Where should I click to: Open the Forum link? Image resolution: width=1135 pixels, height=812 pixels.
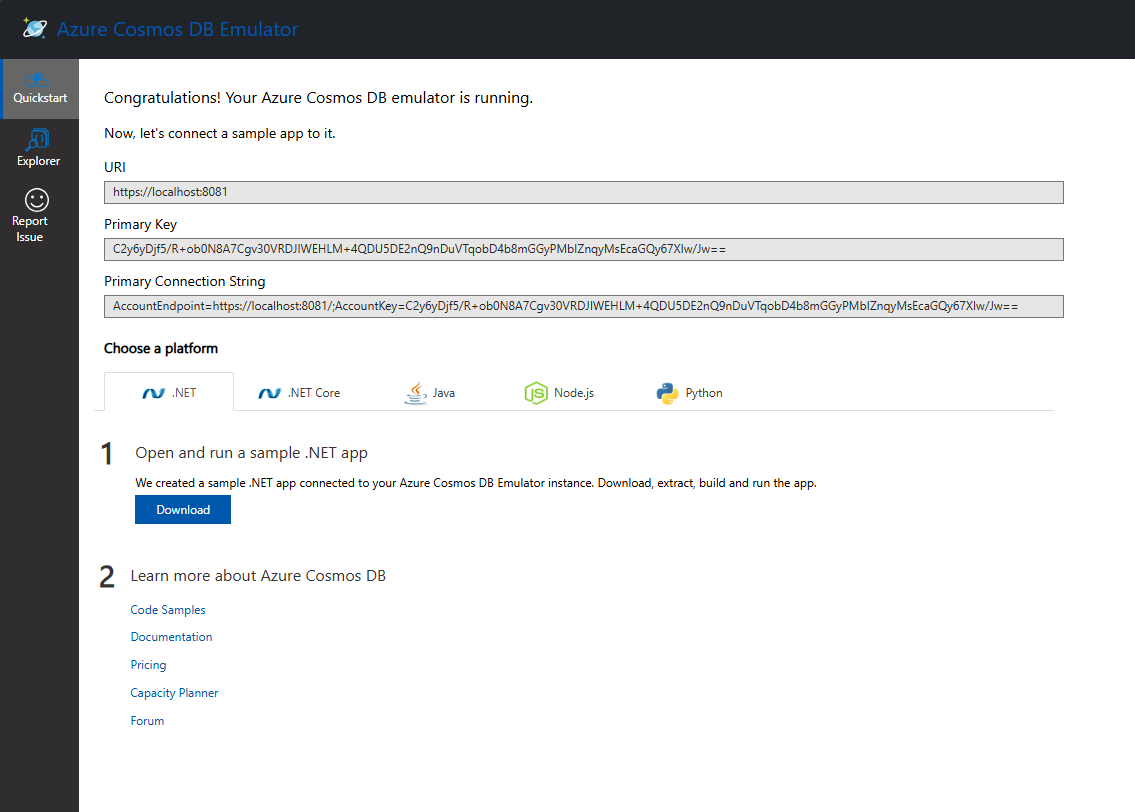point(147,721)
